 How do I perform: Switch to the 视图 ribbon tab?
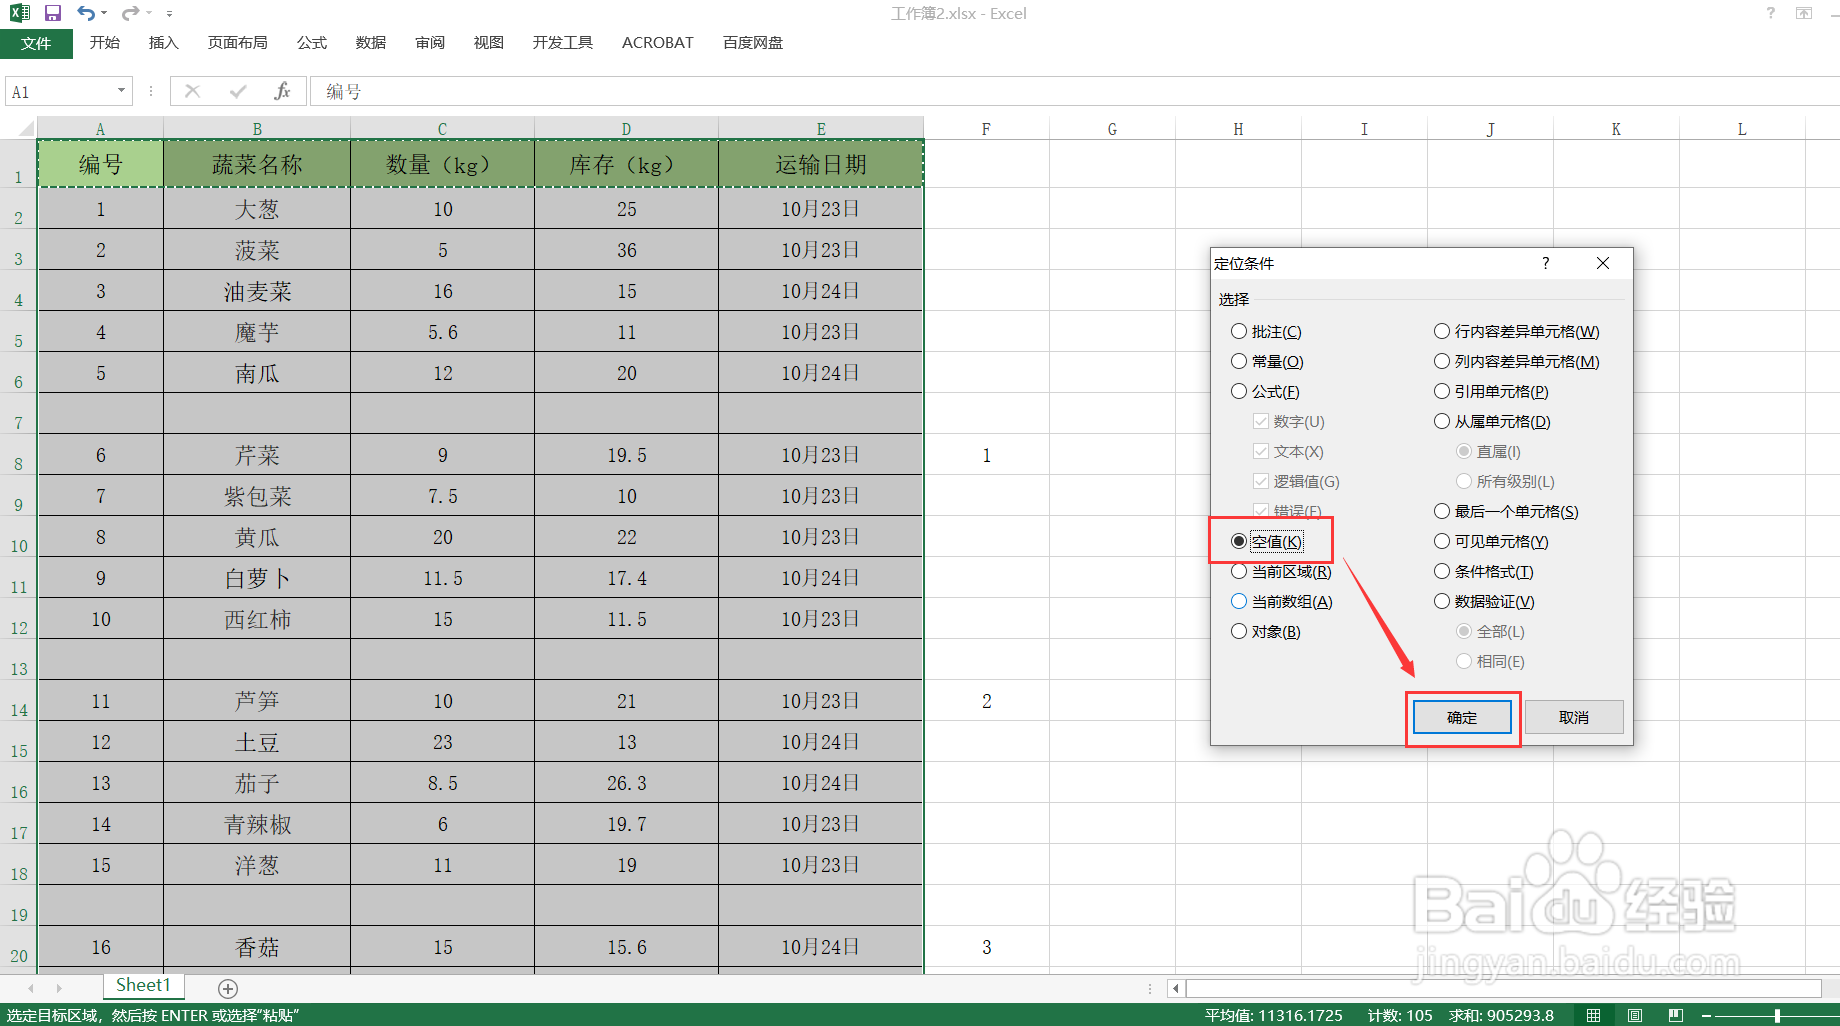(x=489, y=43)
